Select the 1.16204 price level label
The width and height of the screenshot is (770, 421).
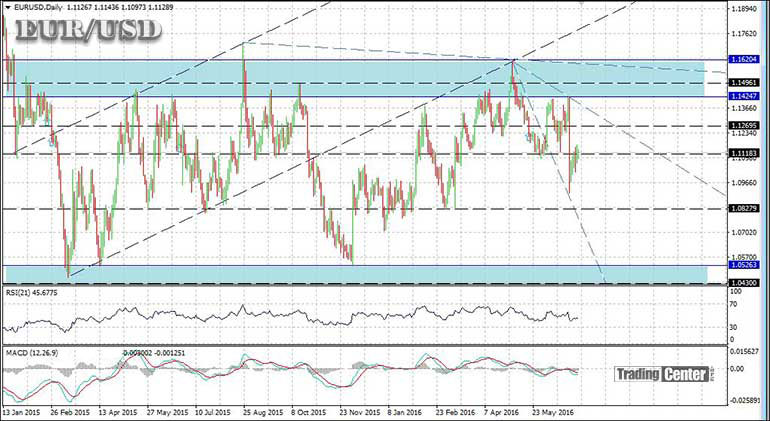coord(744,59)
